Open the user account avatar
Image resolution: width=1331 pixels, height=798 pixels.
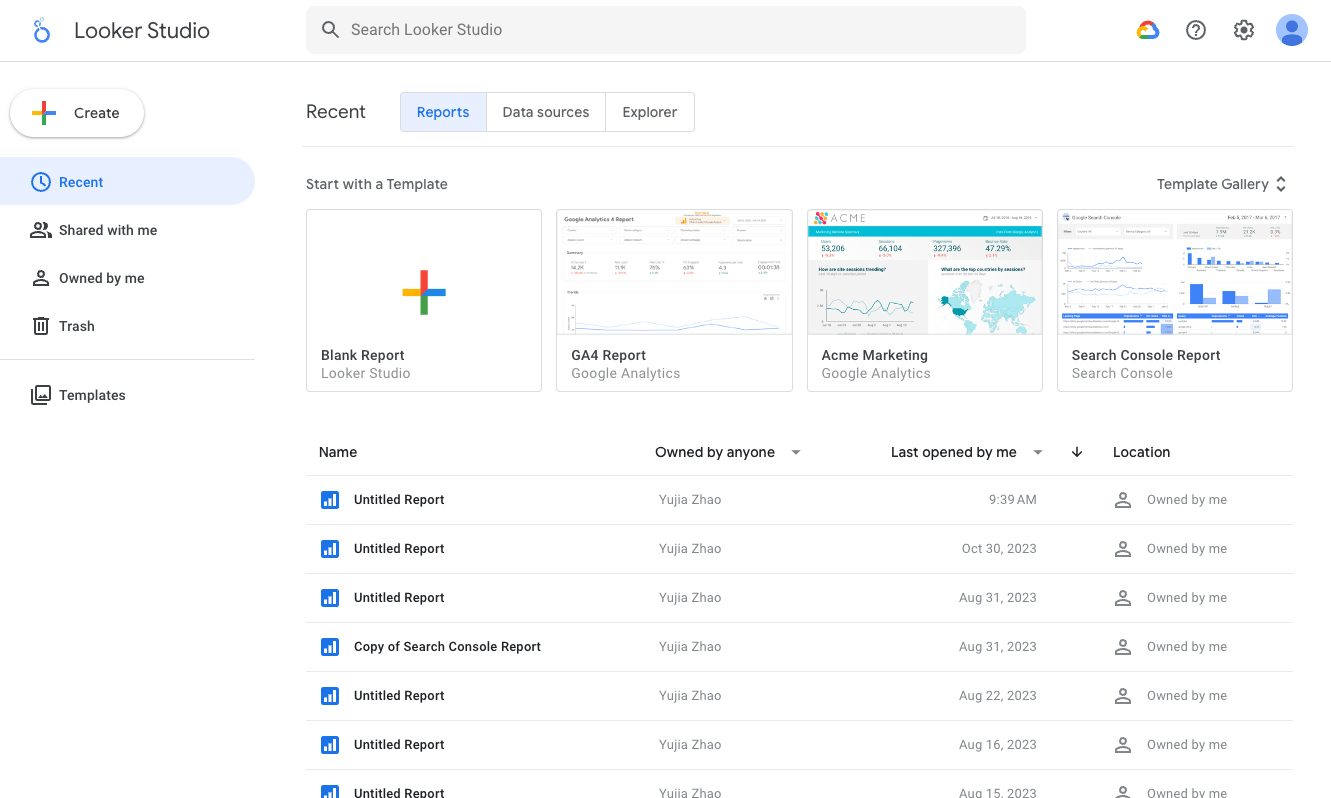click(1291, 30)
